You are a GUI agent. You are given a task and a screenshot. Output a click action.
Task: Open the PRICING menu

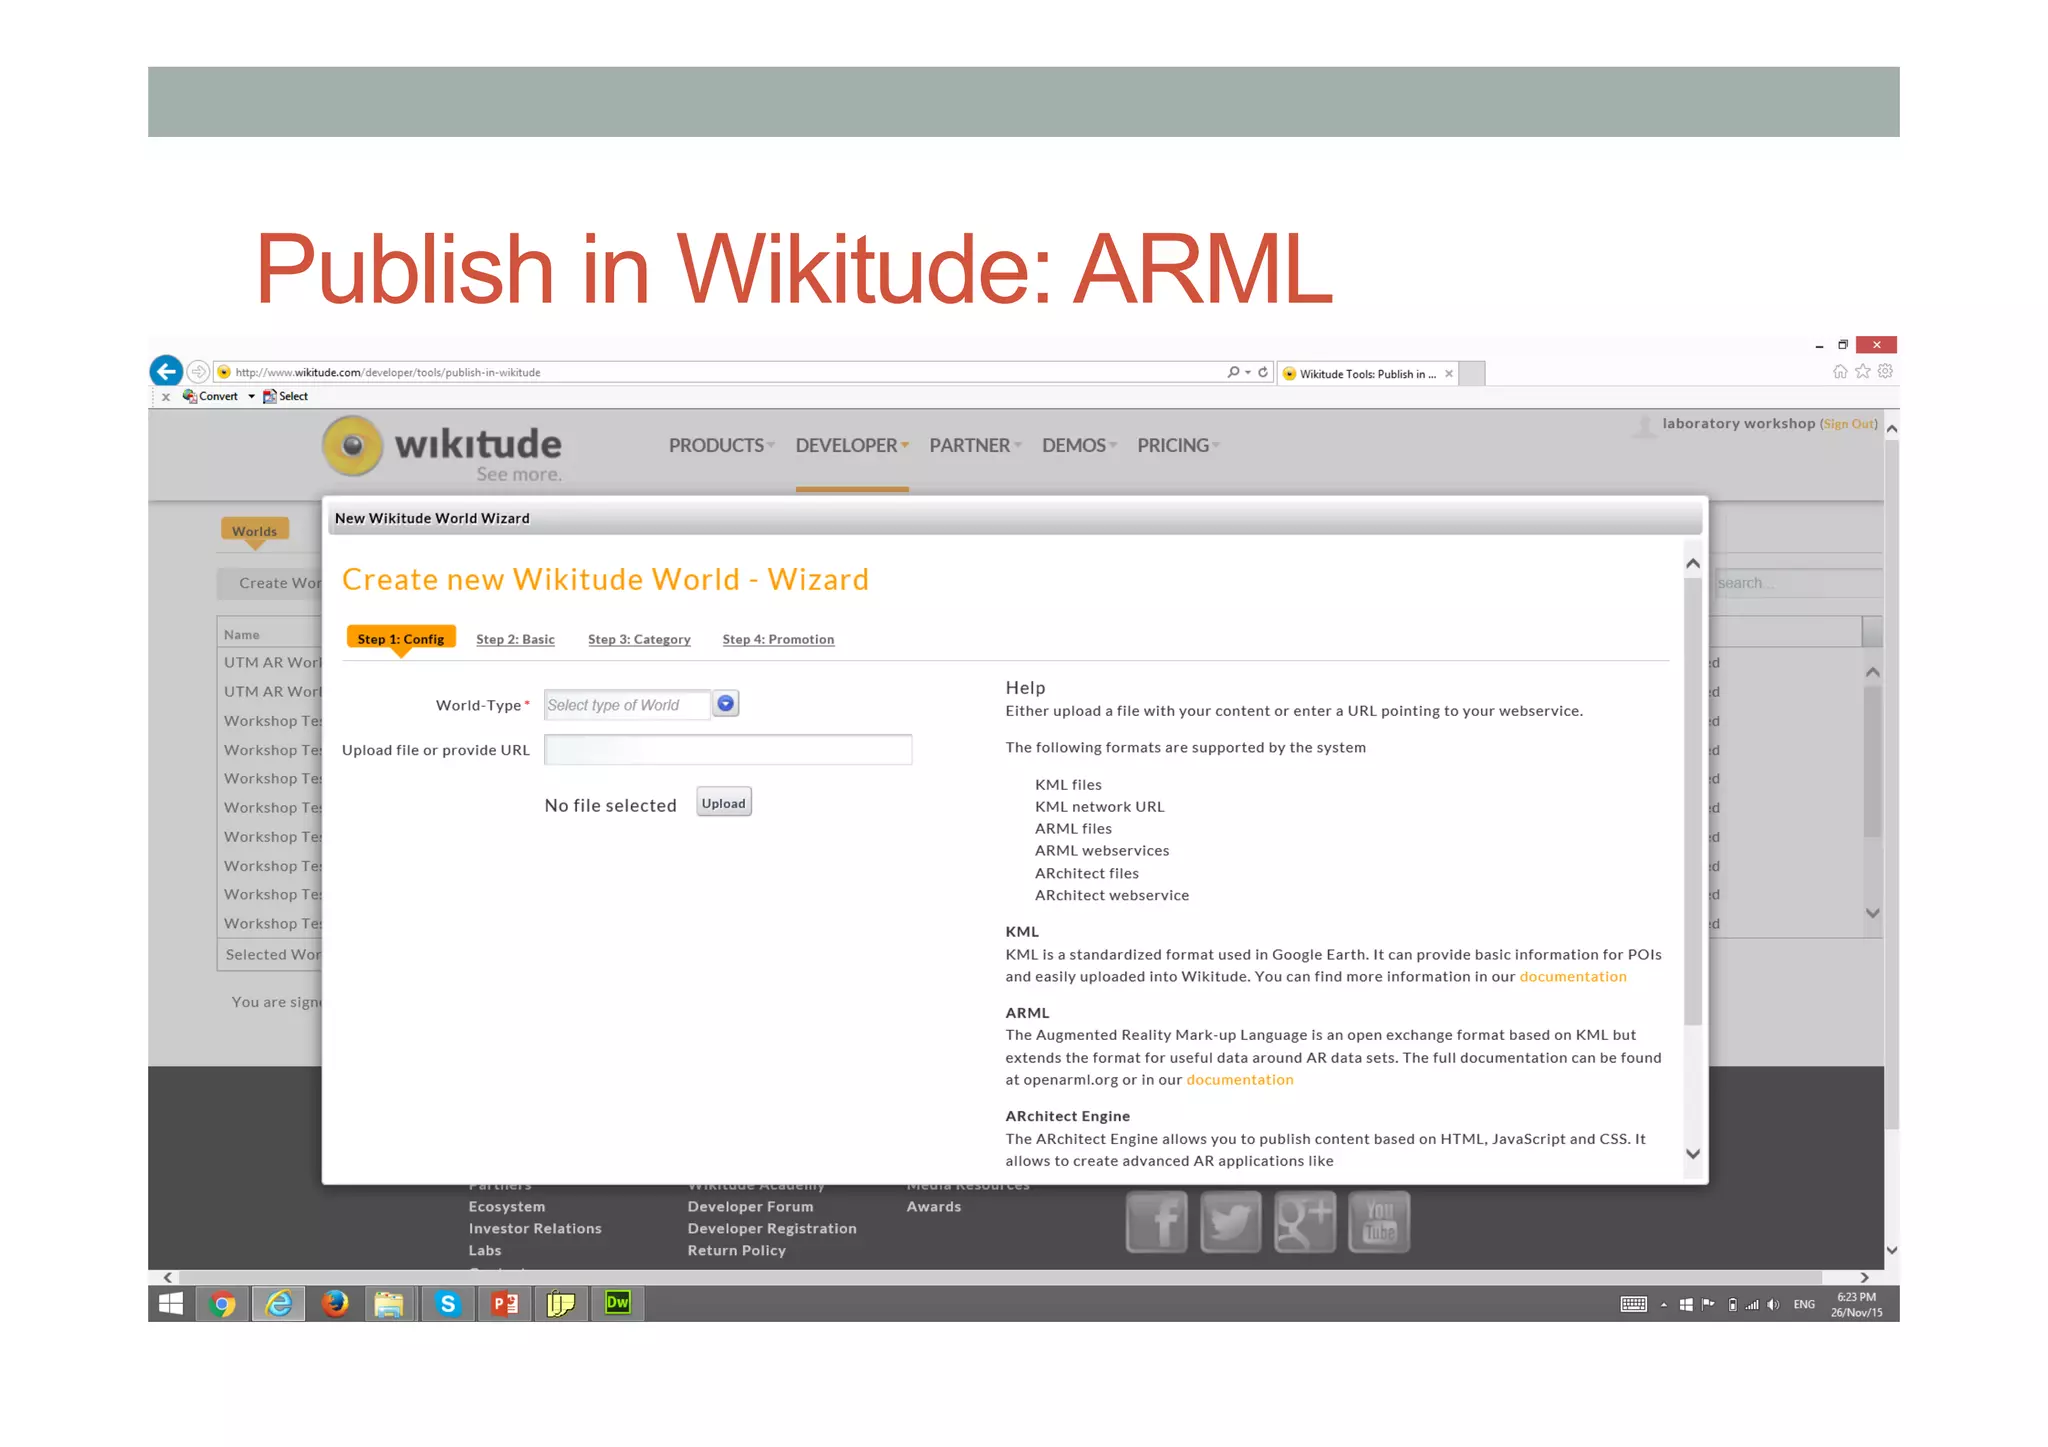[x=1178, y=446]
